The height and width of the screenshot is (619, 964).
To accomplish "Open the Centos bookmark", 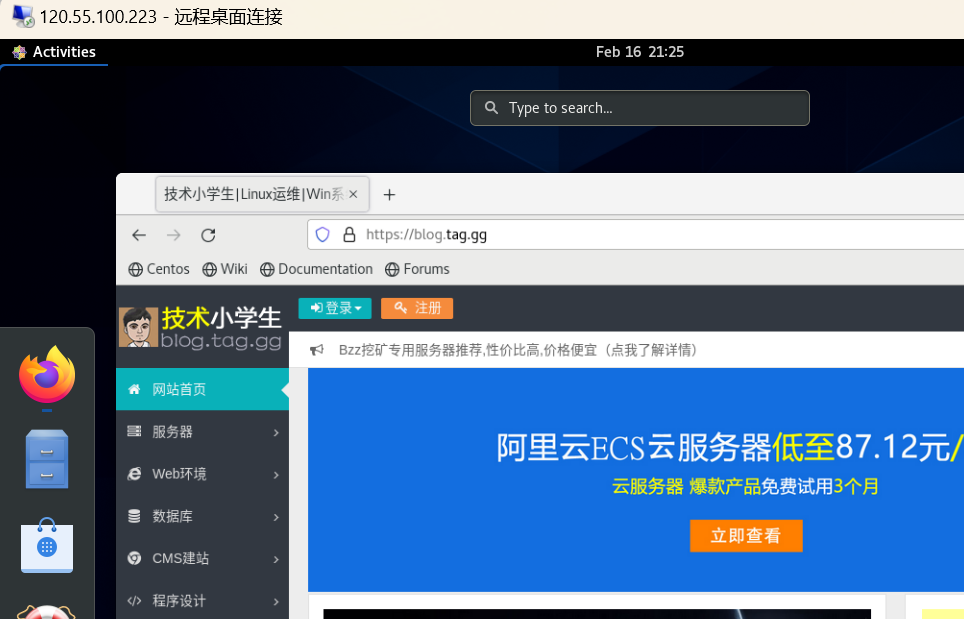I will tap(159, 269).
